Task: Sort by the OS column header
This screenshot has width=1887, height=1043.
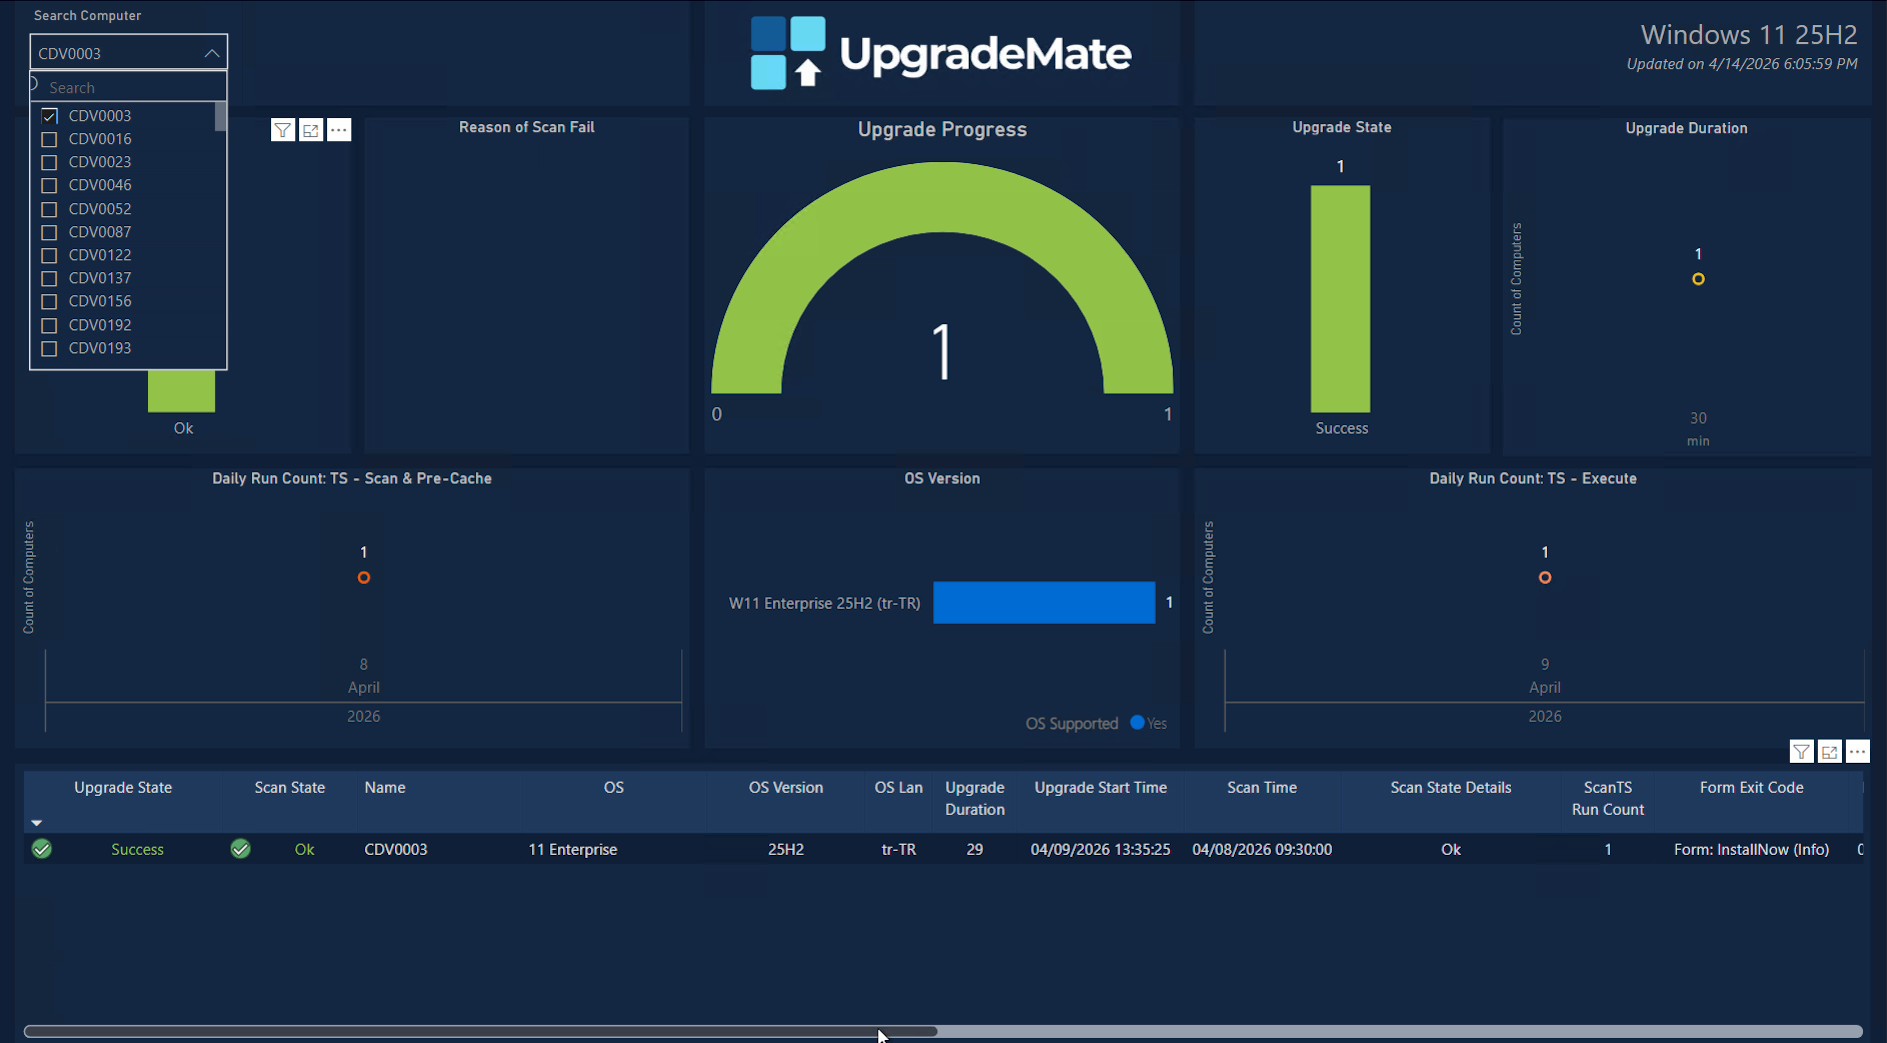Action: click(x=614, y=788)
